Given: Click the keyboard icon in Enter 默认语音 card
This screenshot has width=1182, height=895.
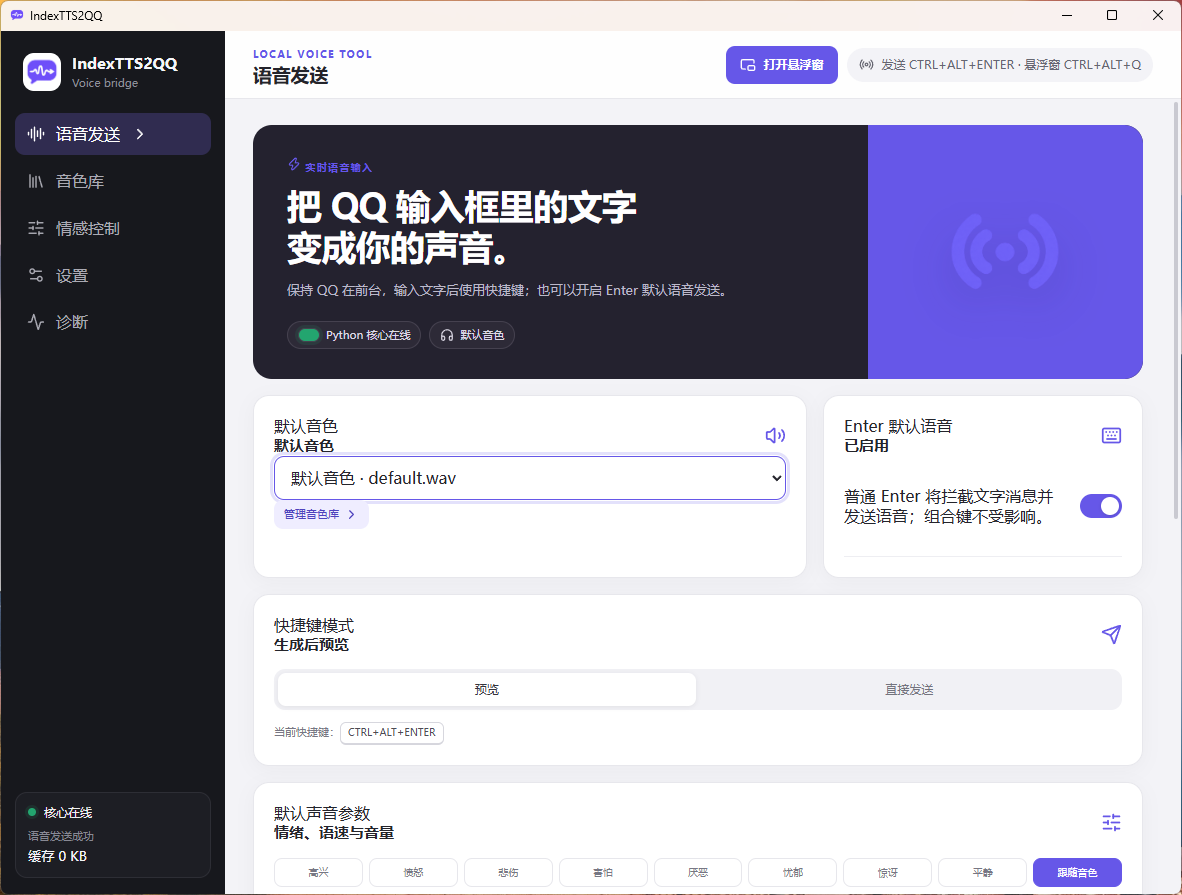Looking at the screenshot, I should click(x=1111, y=435).
